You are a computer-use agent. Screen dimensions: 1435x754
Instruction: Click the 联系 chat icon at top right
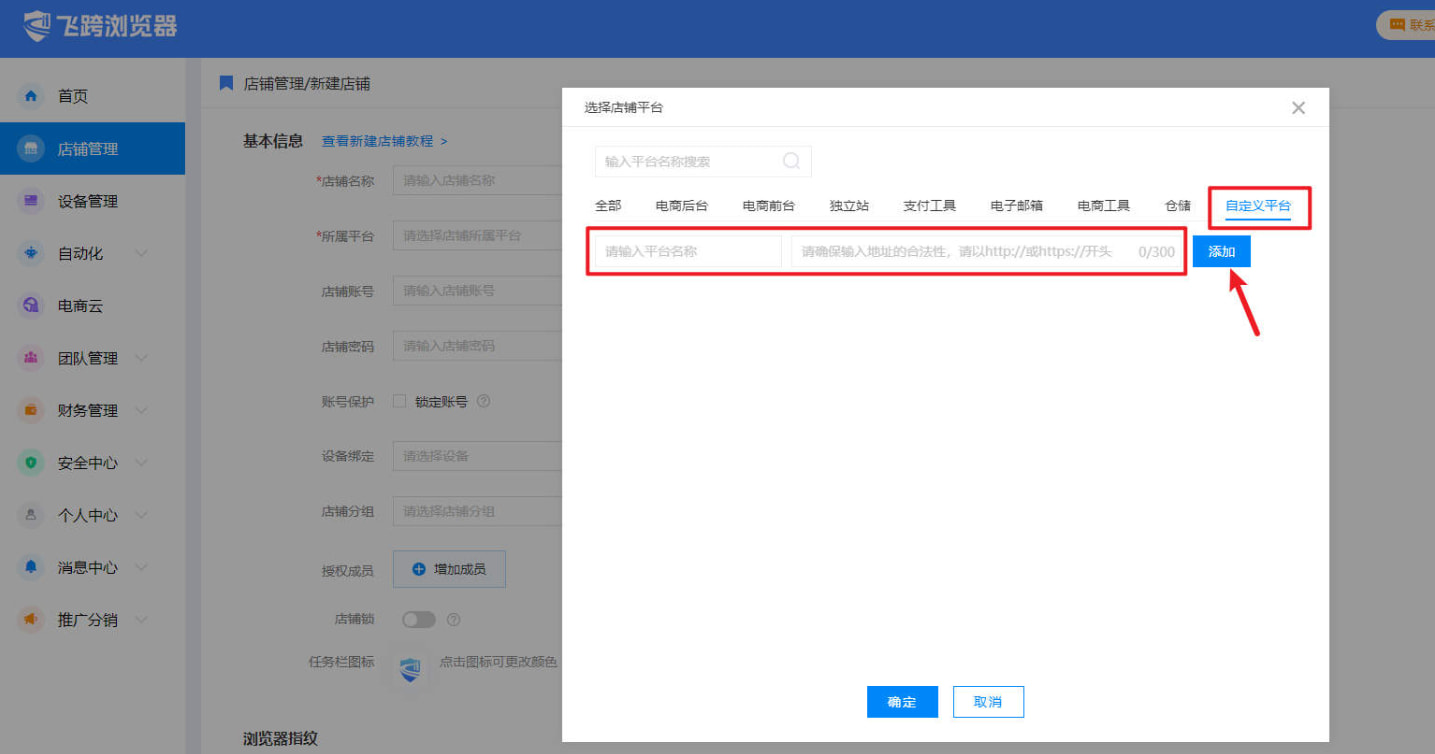[x=1397, y=25]
